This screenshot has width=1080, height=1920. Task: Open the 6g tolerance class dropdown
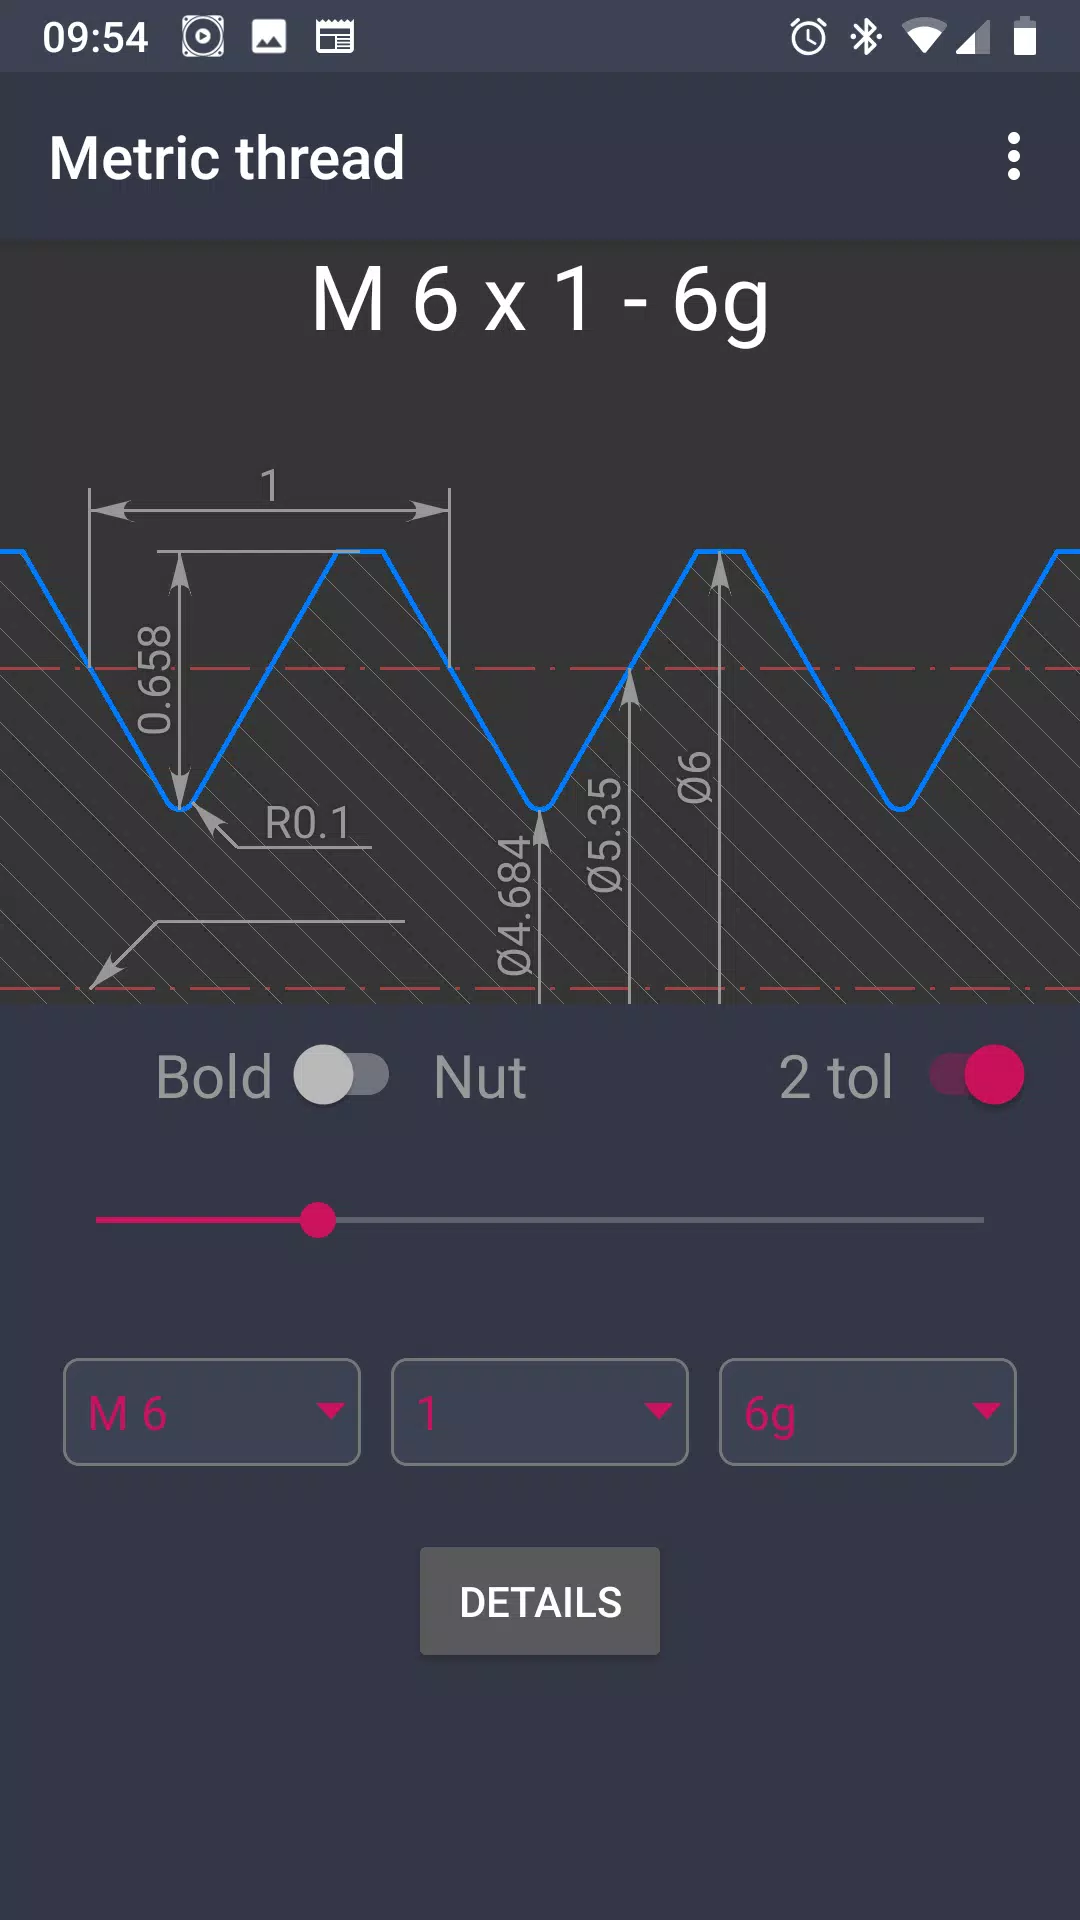point(868,1412)
